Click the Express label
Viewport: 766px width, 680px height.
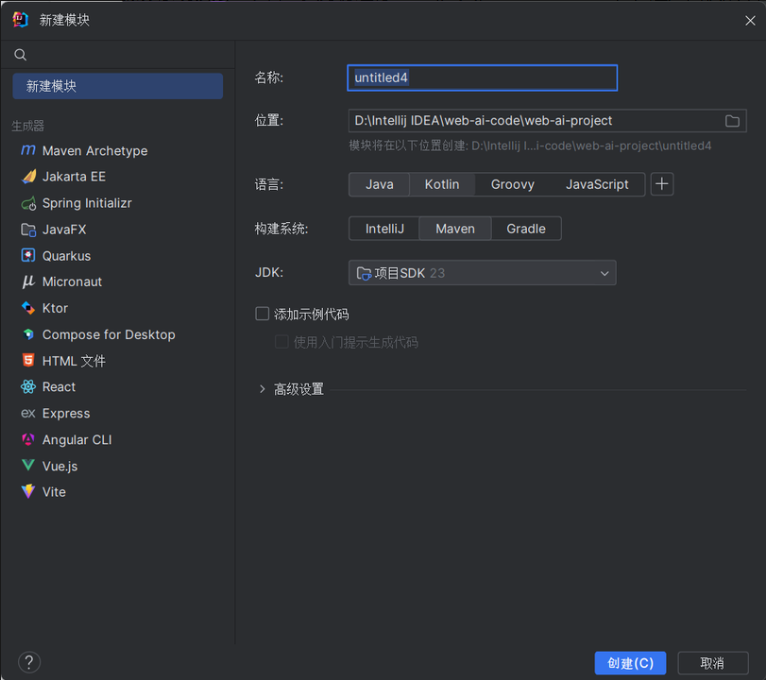pyautogui.click(x=66, y=413)
